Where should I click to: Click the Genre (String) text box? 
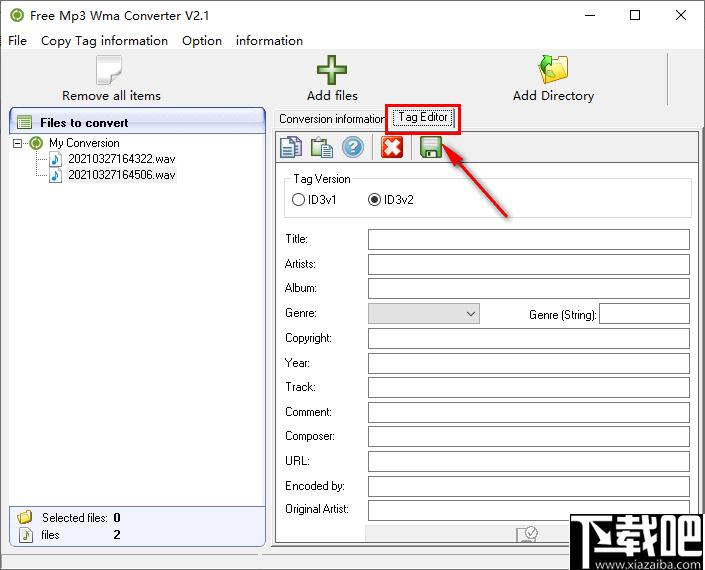(644, 314)
